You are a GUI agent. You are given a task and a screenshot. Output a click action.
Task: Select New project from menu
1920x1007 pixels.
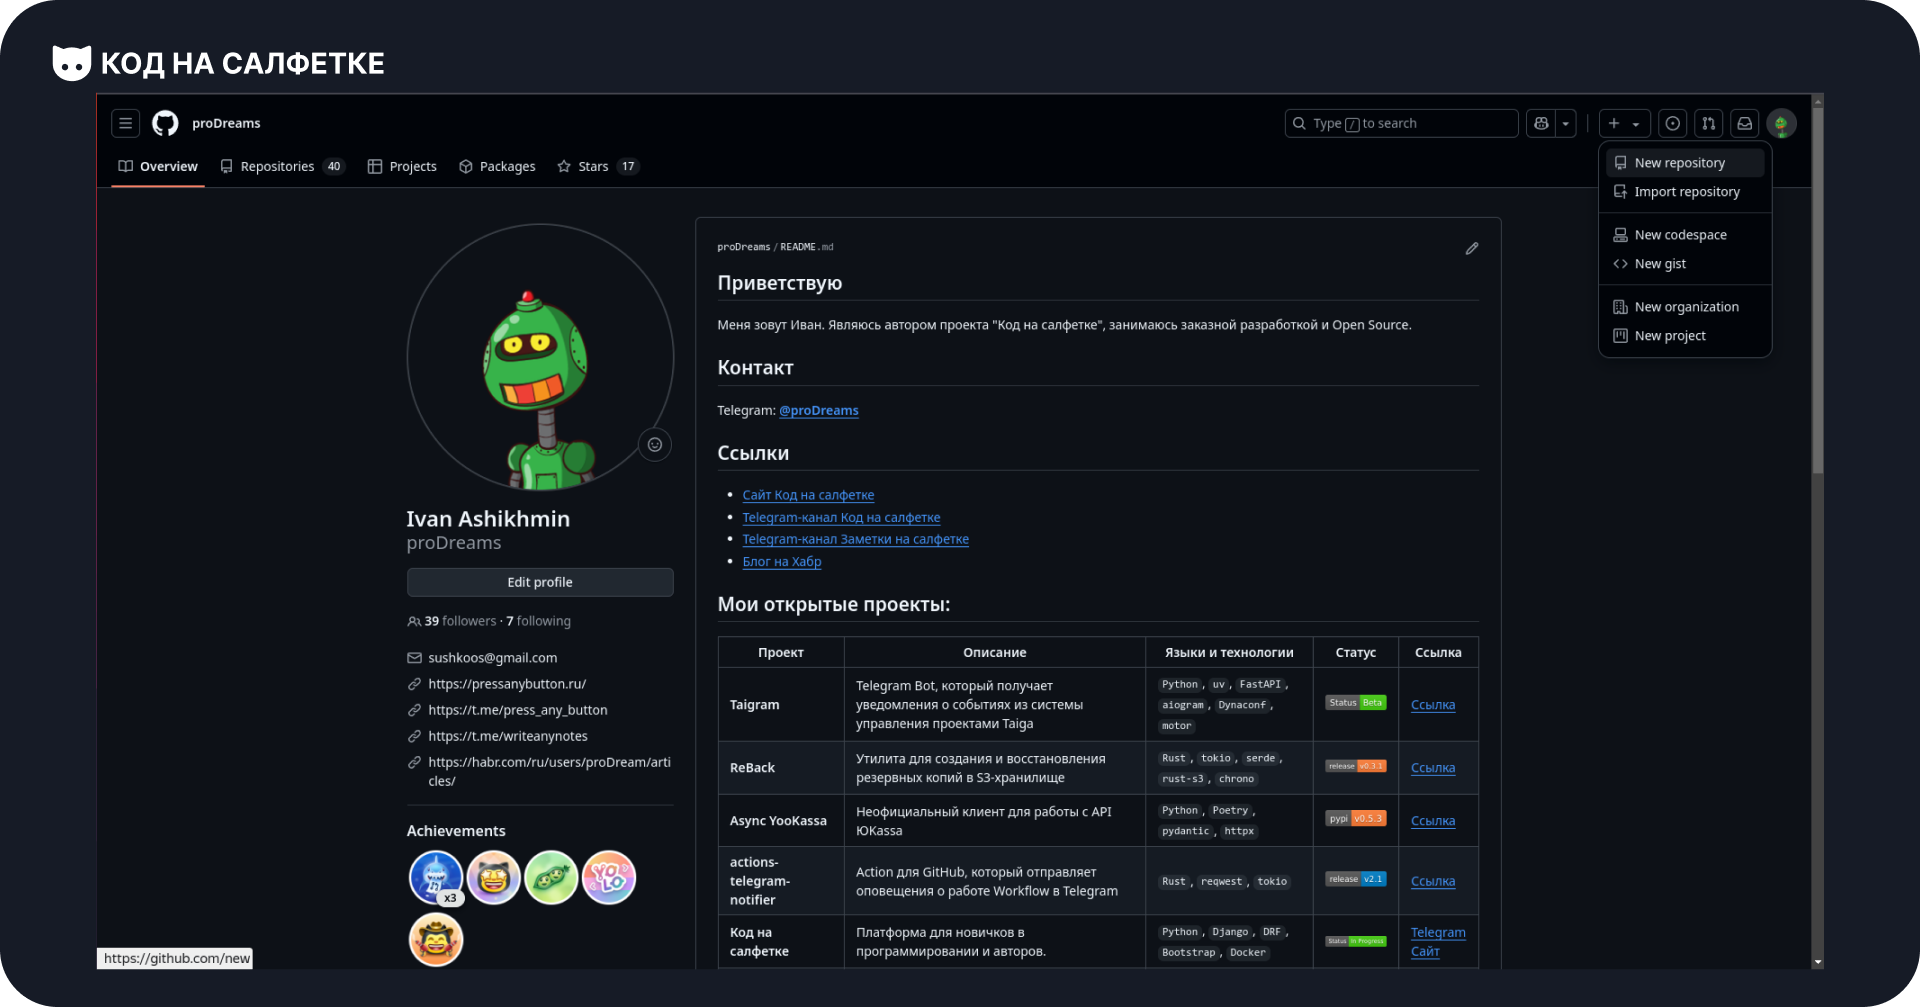1685,336
